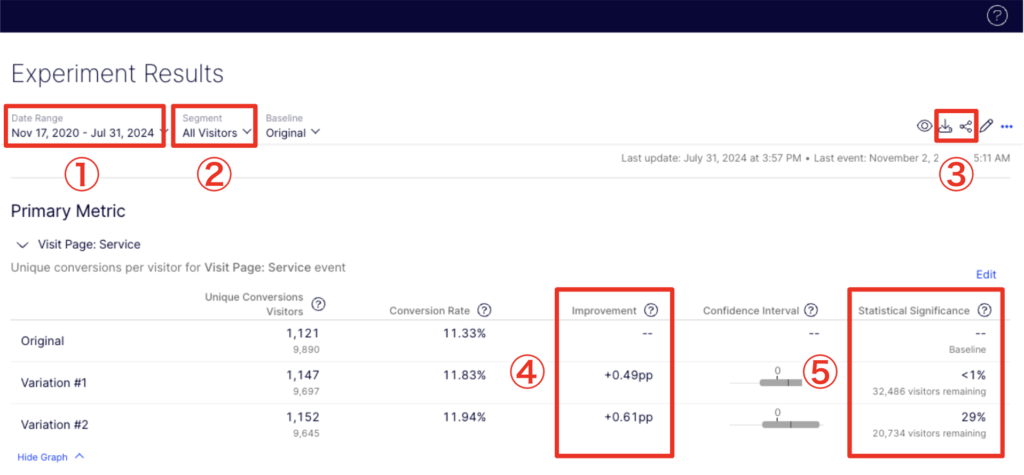Click help icon next to Confidence Interval
Image resolution: width=1024 pixels, height=475 pixels.
tap(811, 311)
